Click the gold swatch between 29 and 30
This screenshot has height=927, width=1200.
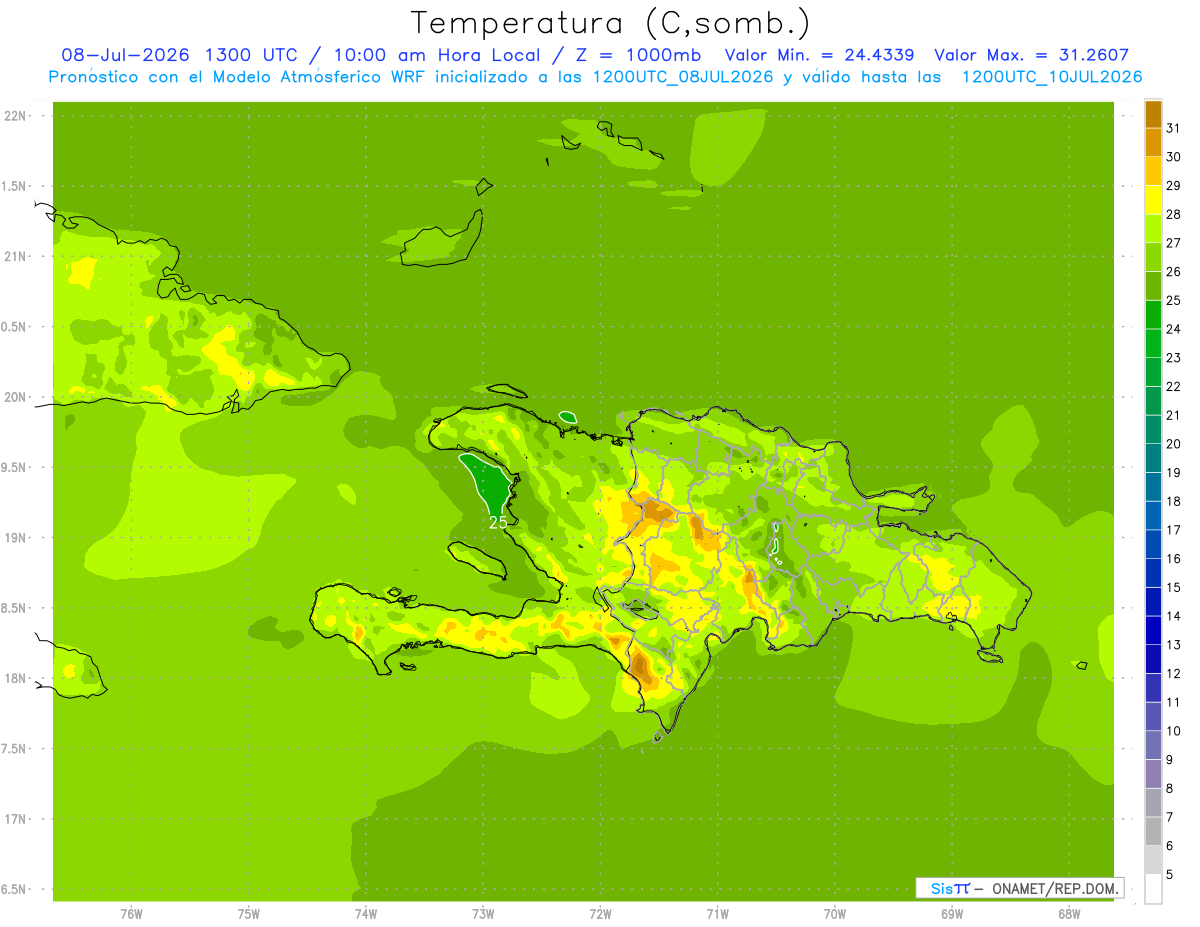coord(1154,171)
